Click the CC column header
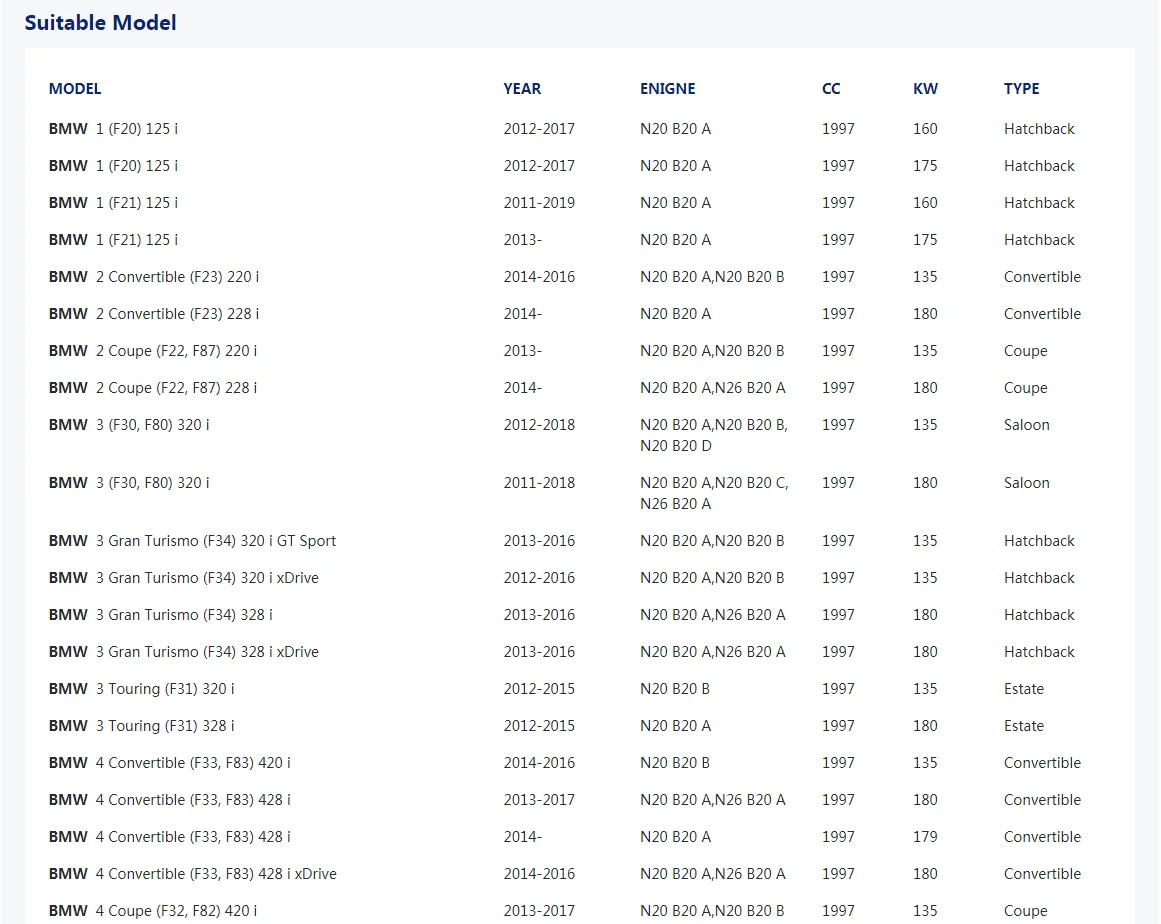Screen dimensions: 1161x924 coord(831,89)
